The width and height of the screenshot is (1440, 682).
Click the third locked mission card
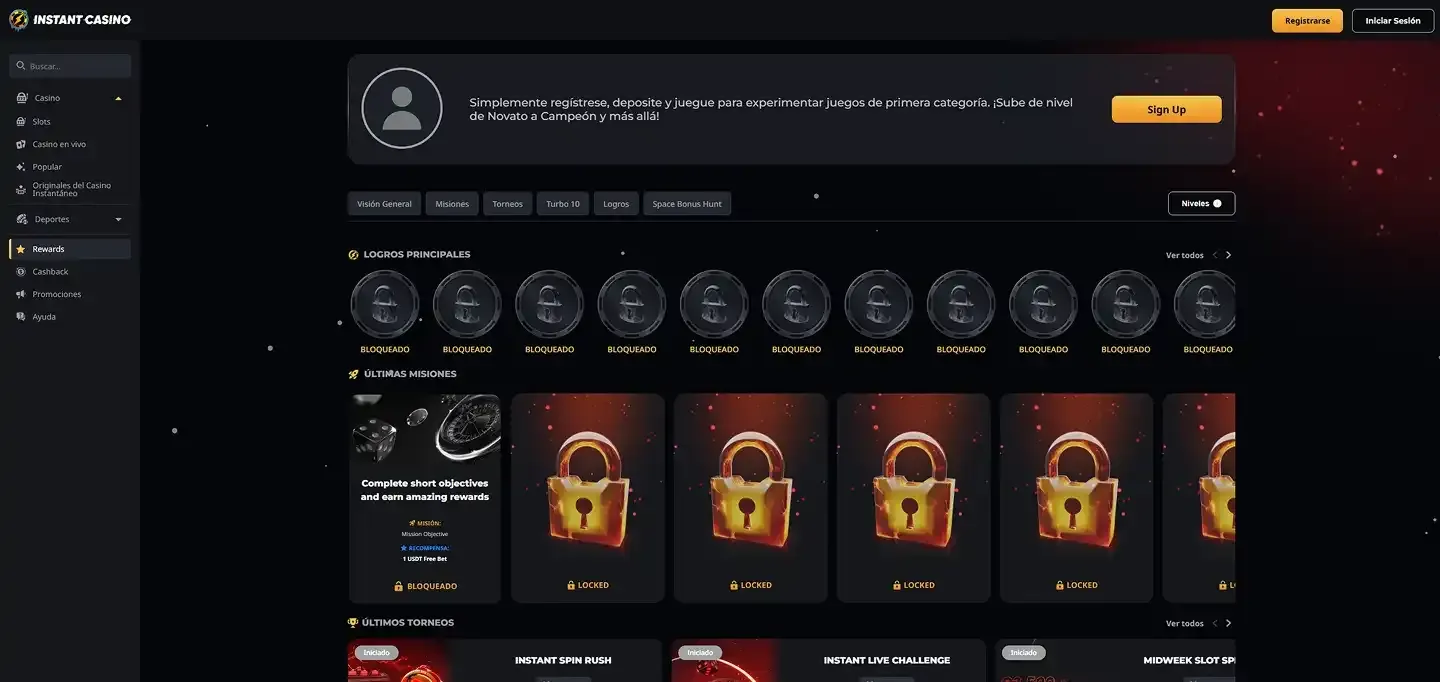click(x=914, y=498)
